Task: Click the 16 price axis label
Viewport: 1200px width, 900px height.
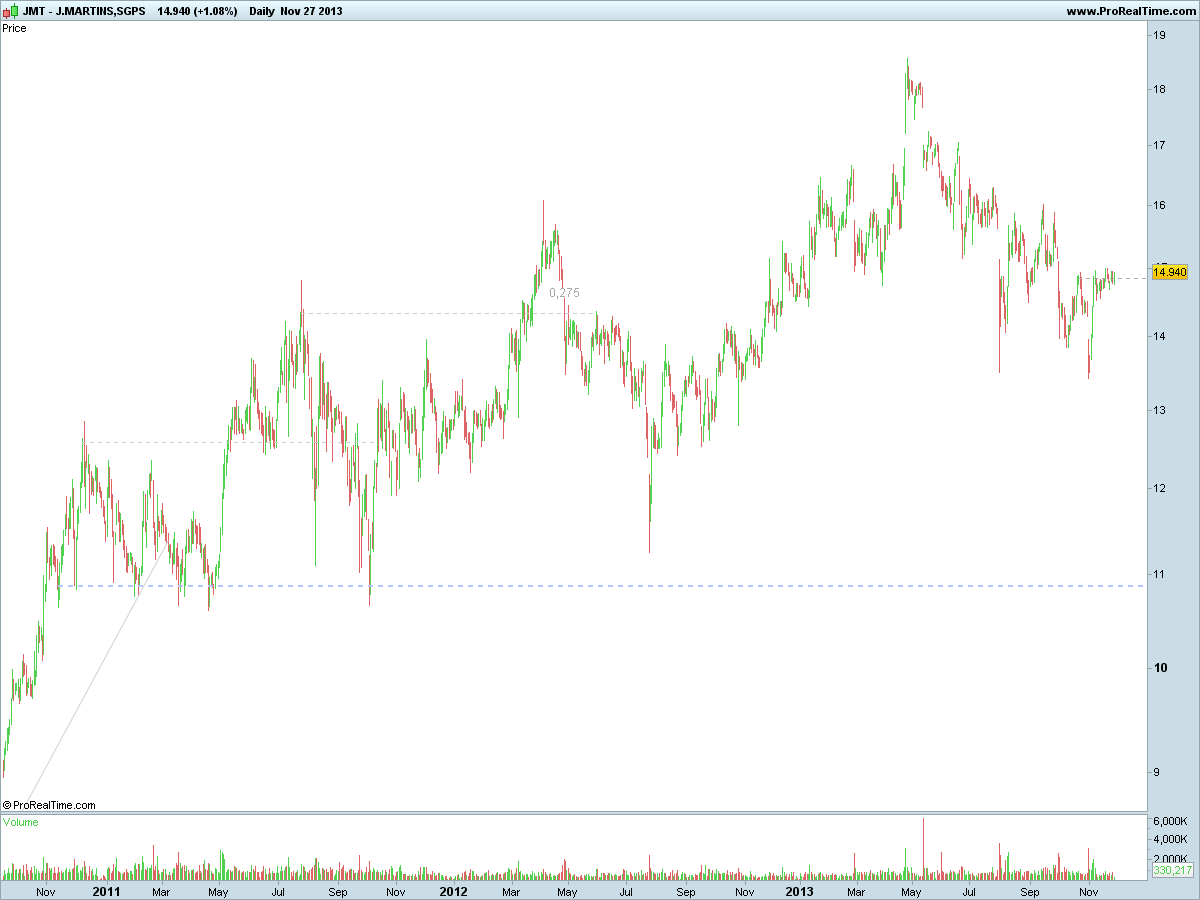Action: tap(1159, 205)
